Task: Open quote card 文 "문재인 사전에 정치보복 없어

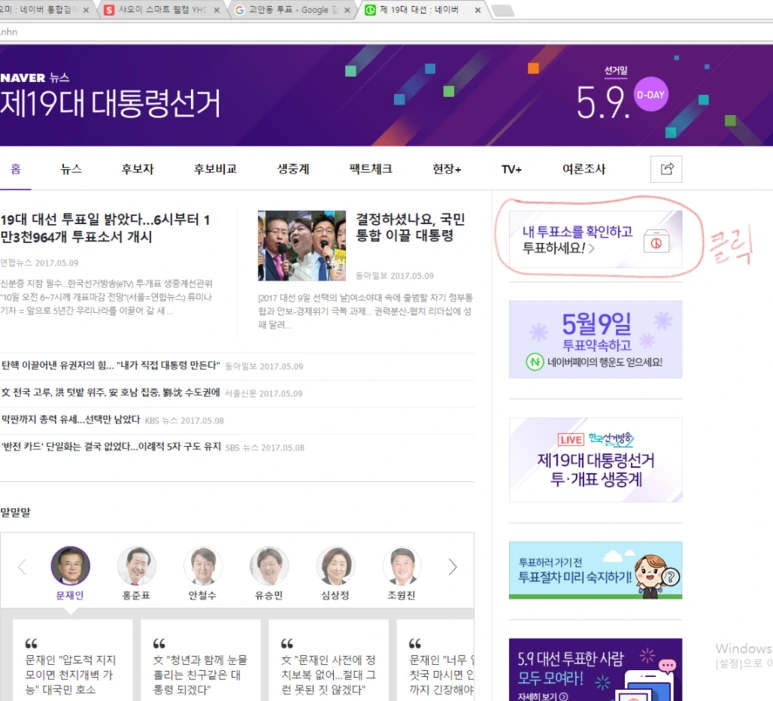Action: [329, 661]
